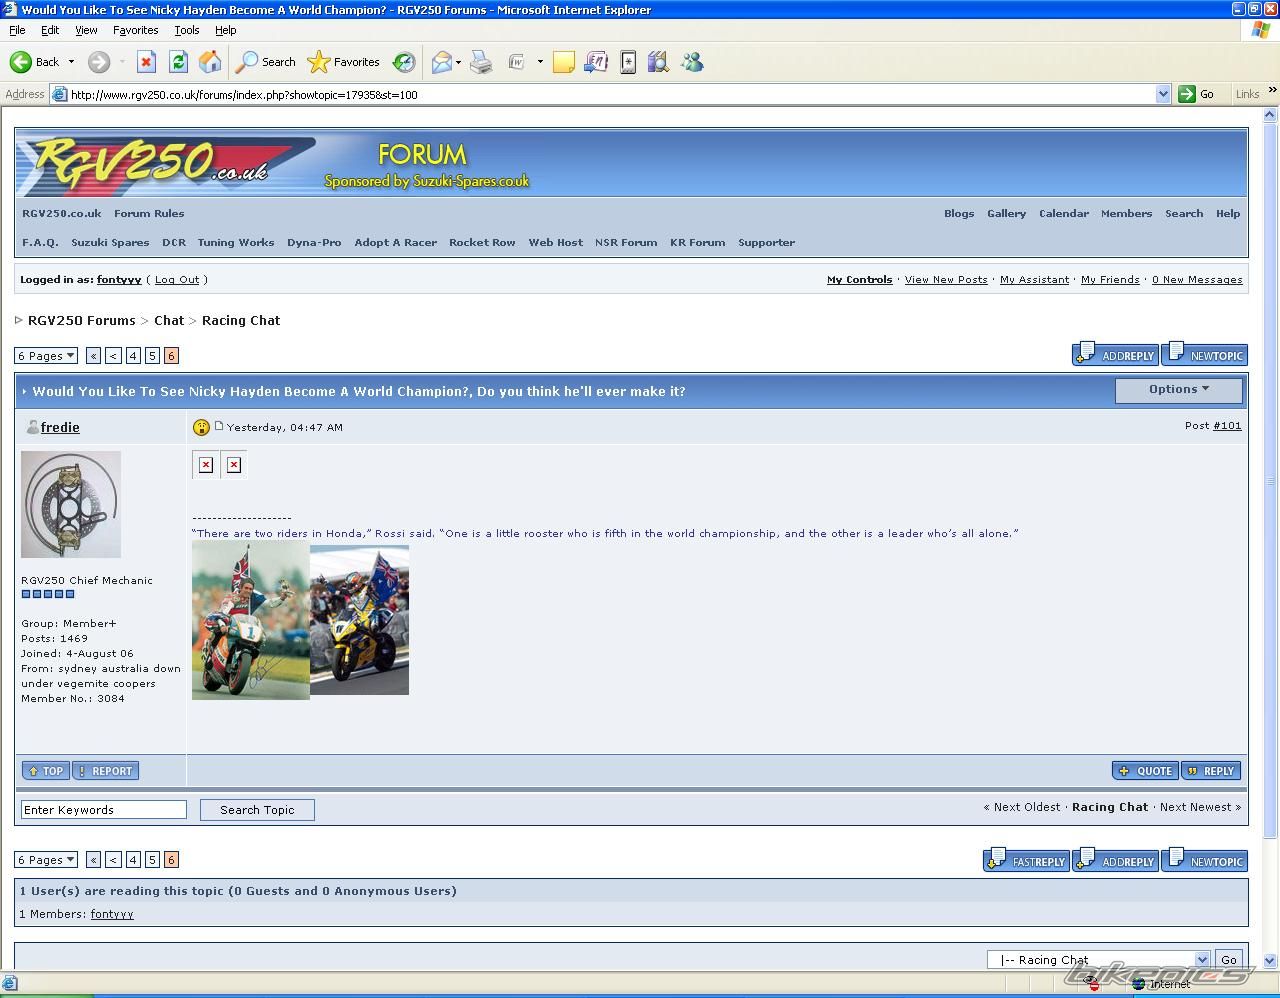
Task: Click the QUOTE button on post #101
Action: [1146, 771]
